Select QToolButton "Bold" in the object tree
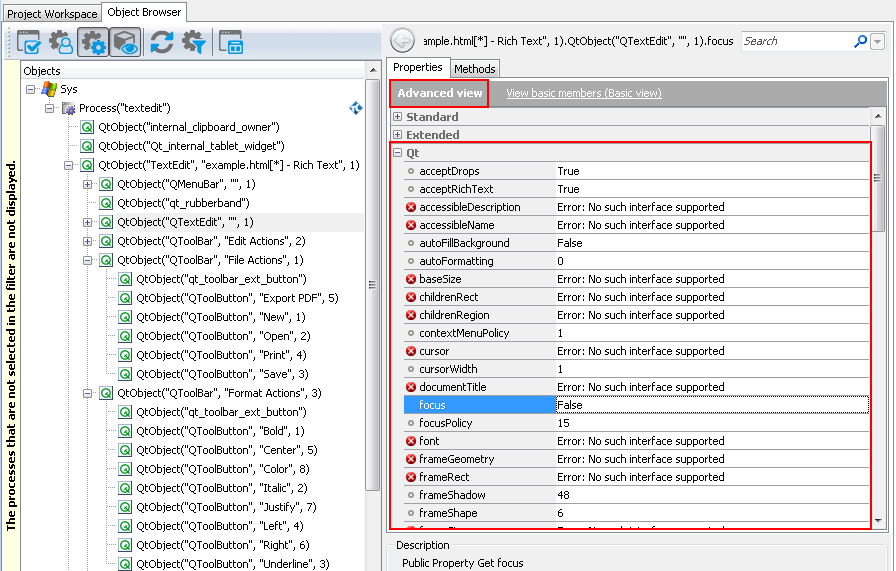This screenshot has height=571, width=896. pos(219,431)
